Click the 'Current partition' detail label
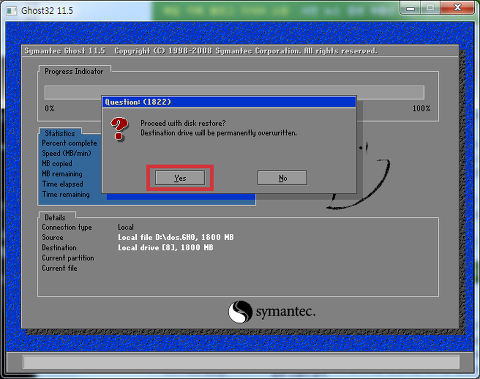 coord(68,258)
